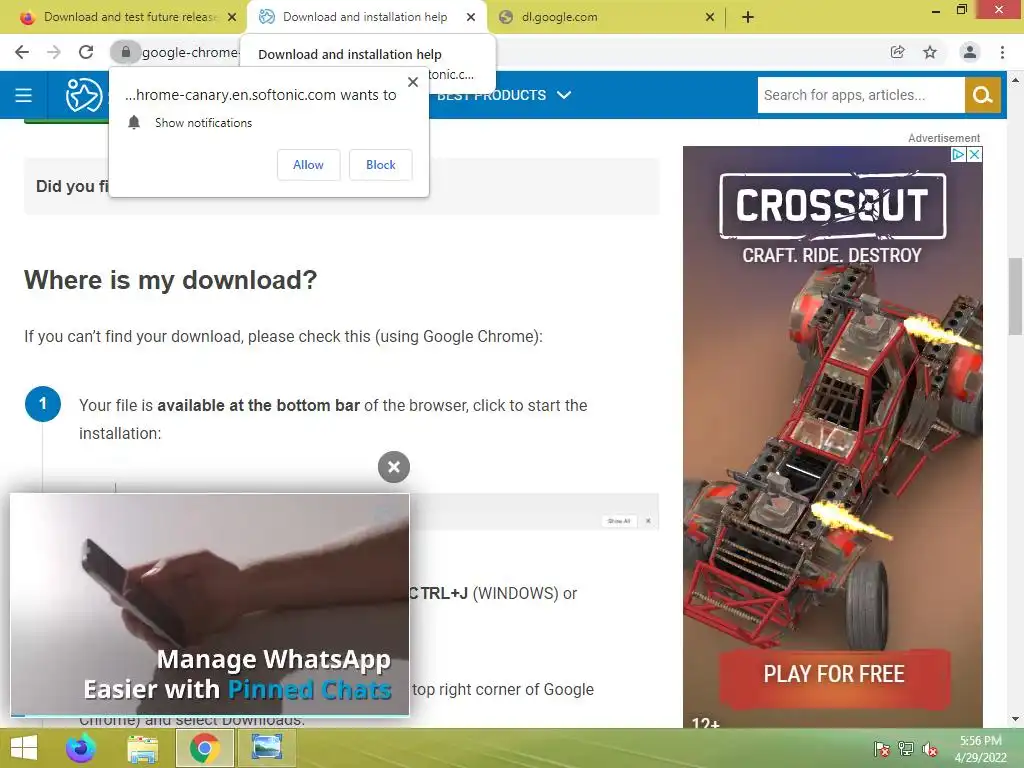
Task: Allow notifications from softonic.com
Action: coord(308,165)
